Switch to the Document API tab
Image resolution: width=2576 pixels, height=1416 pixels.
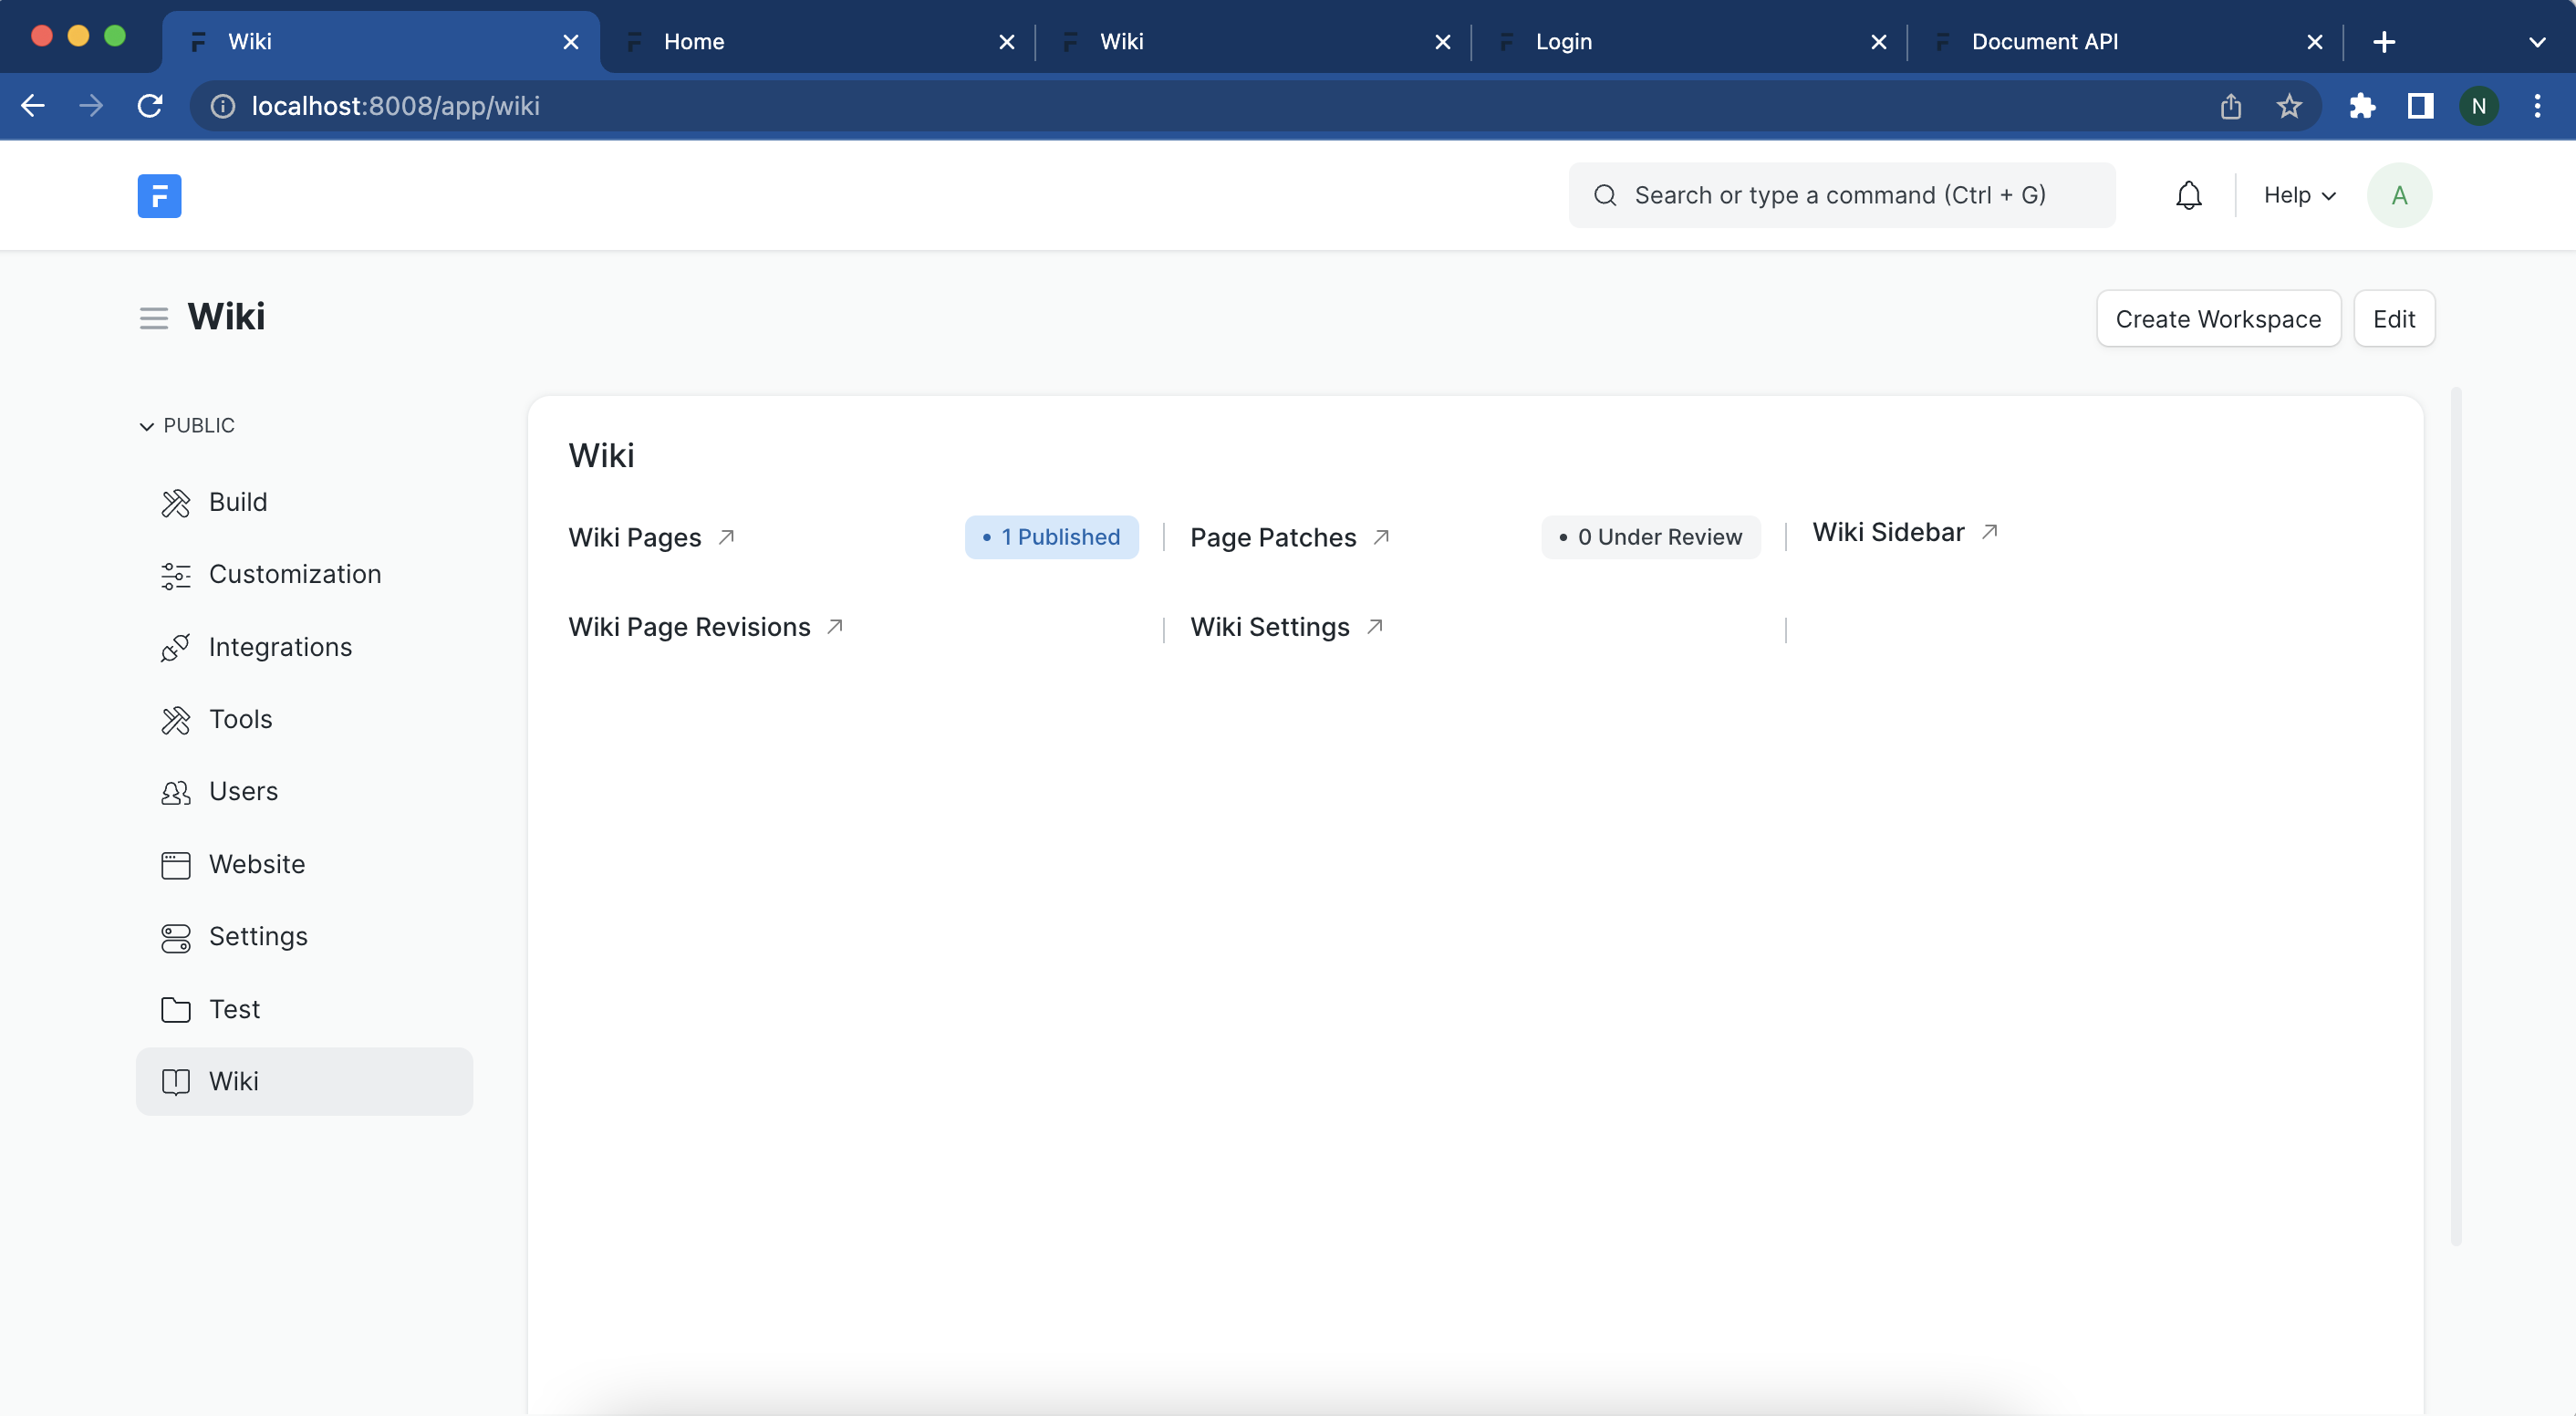(2044, 41)
